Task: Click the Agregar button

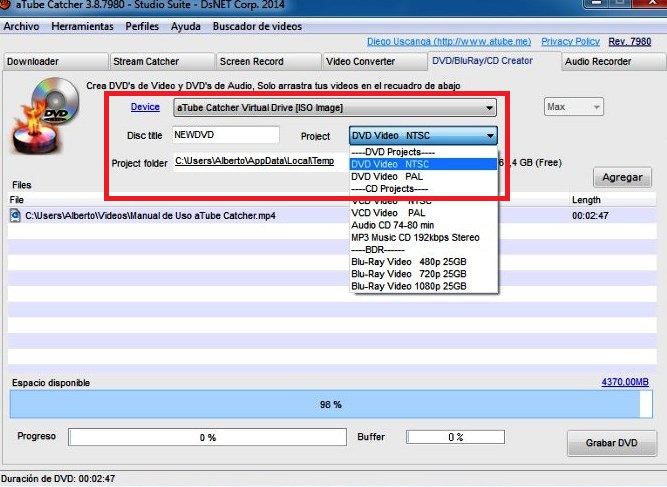Action: [x=622, y=177]
